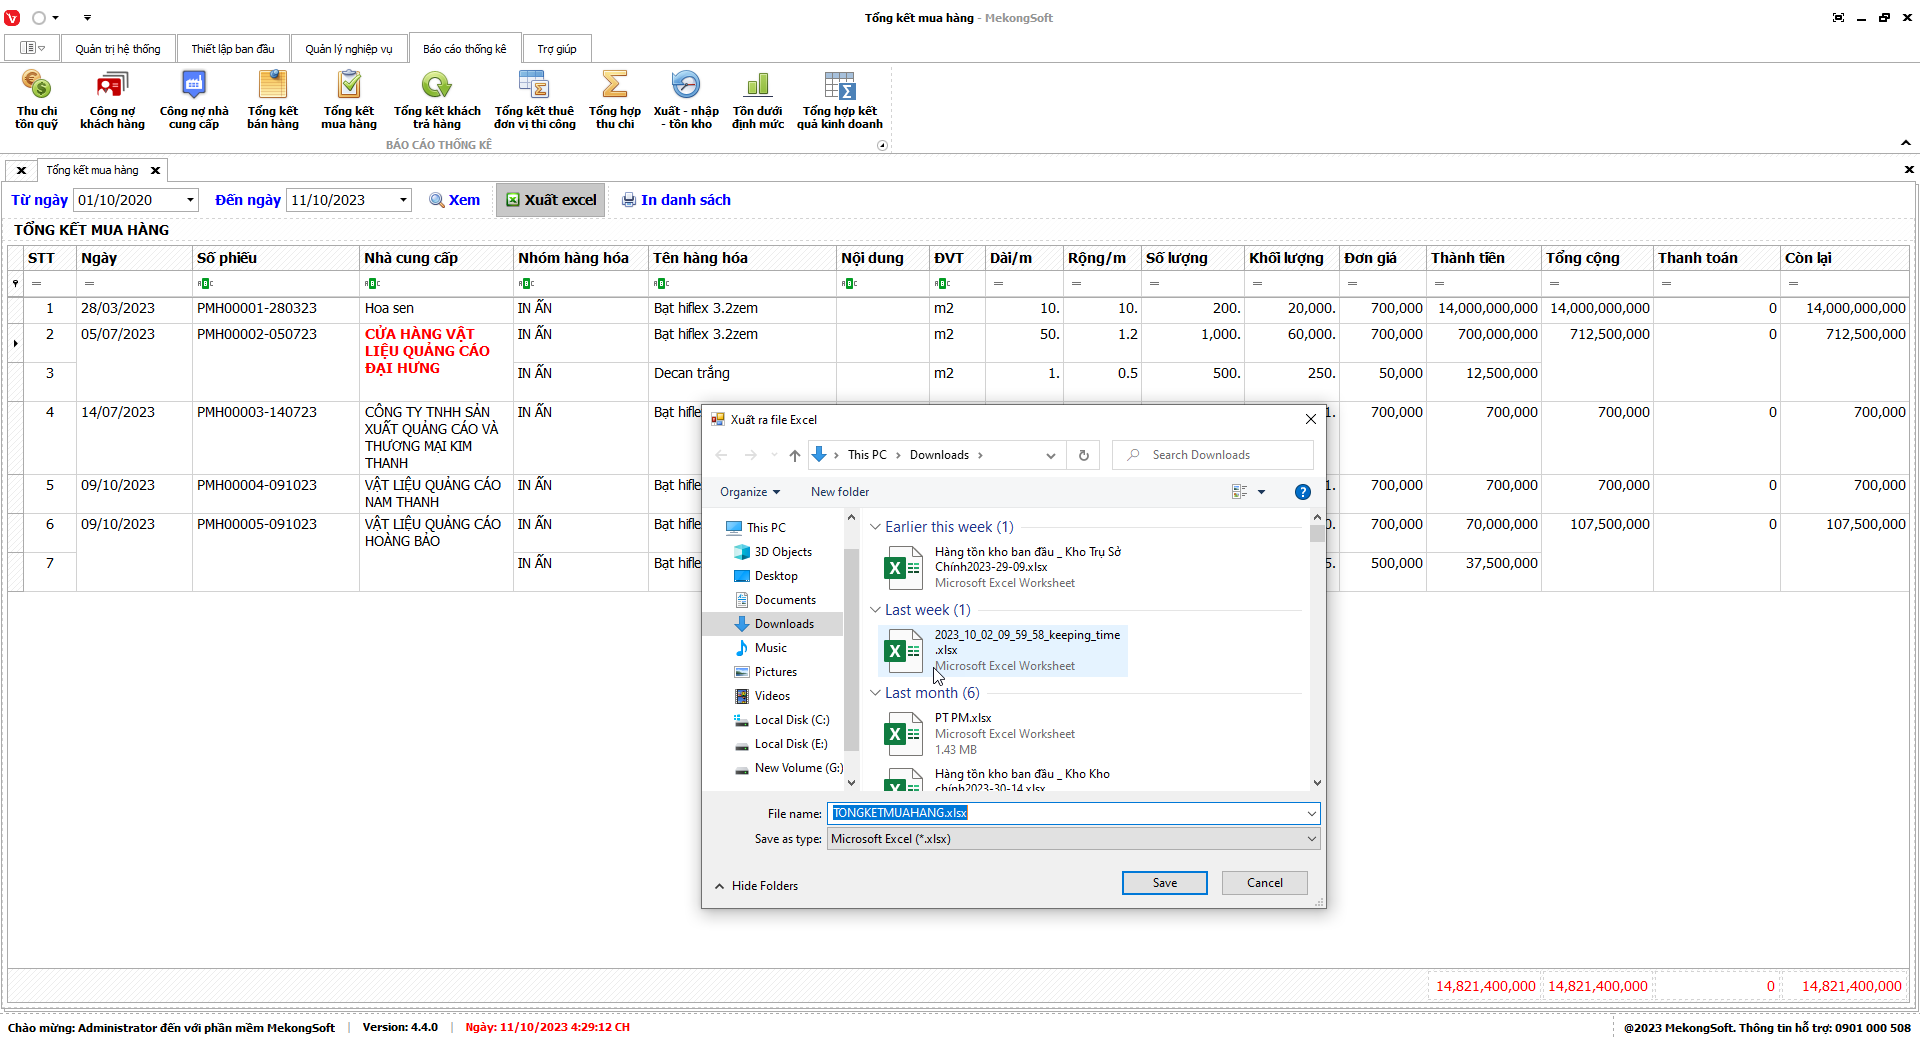This screenshot has height=1038, width=1920.
Task: Open Công nợ nhà cung cấp report
Action: pos(194,100)
